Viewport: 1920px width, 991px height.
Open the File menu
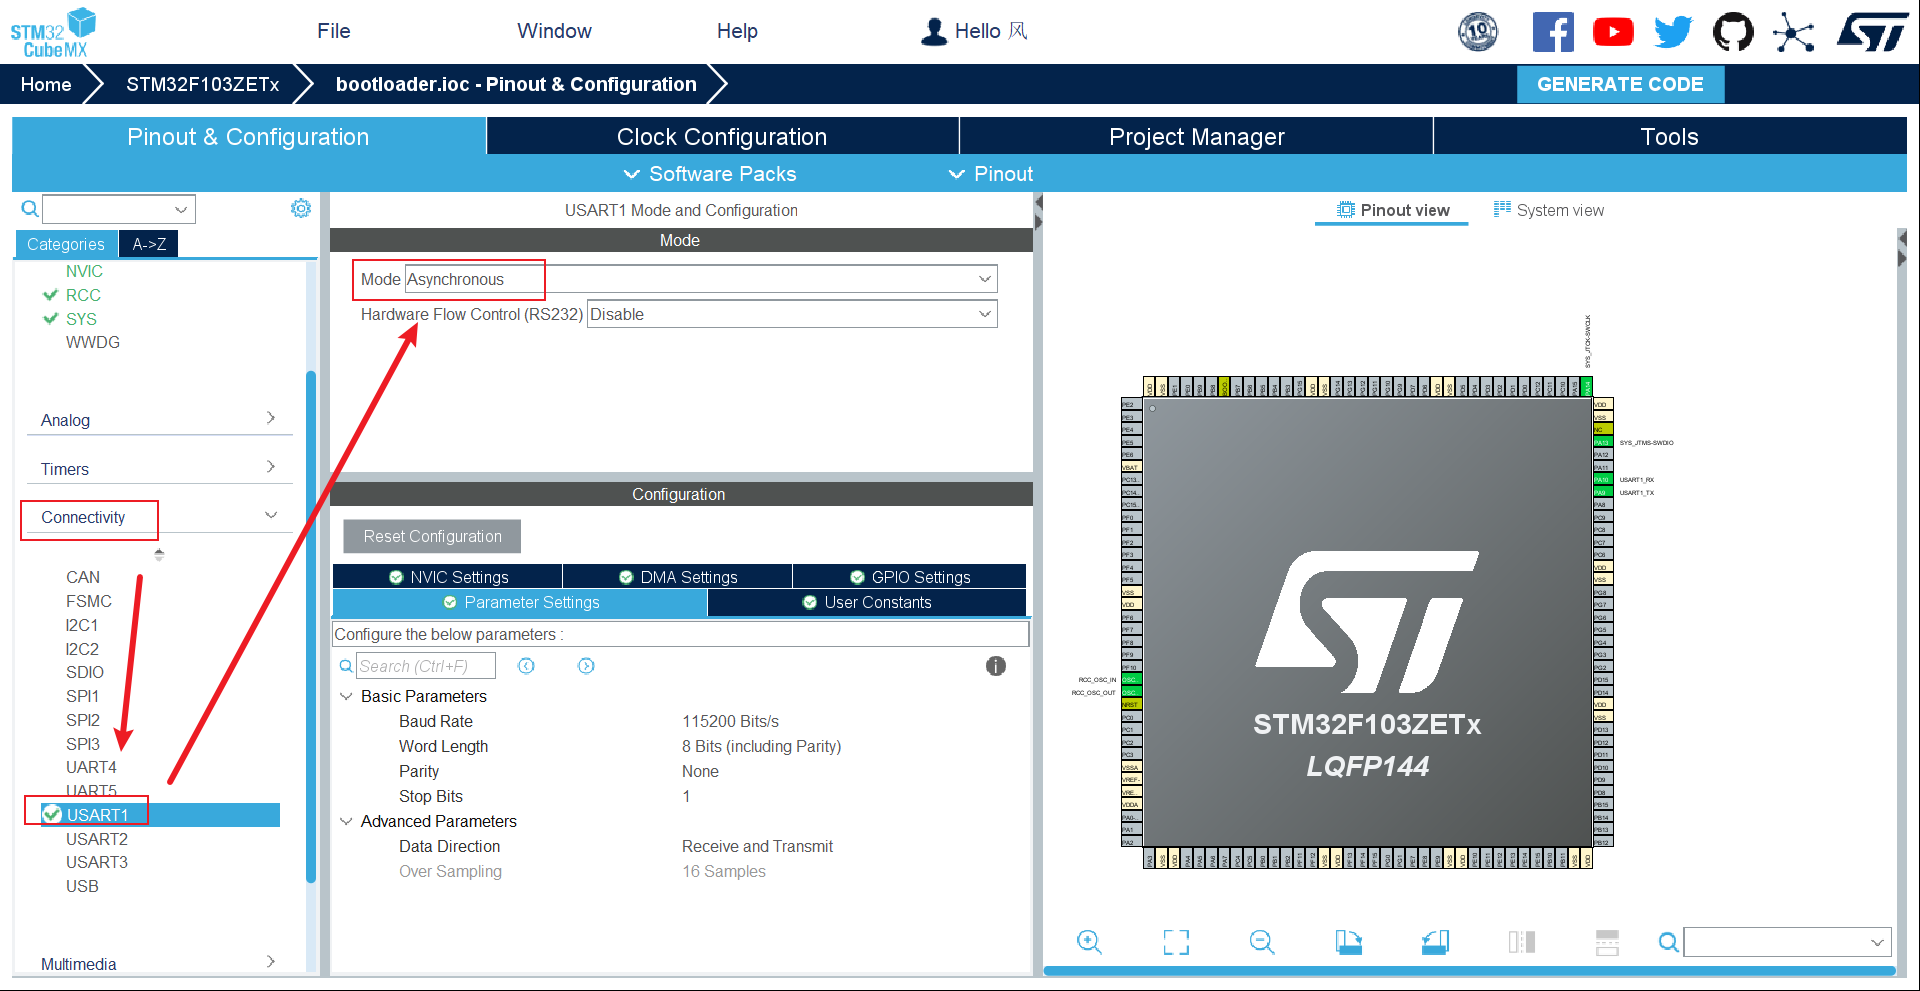point(333,31)
